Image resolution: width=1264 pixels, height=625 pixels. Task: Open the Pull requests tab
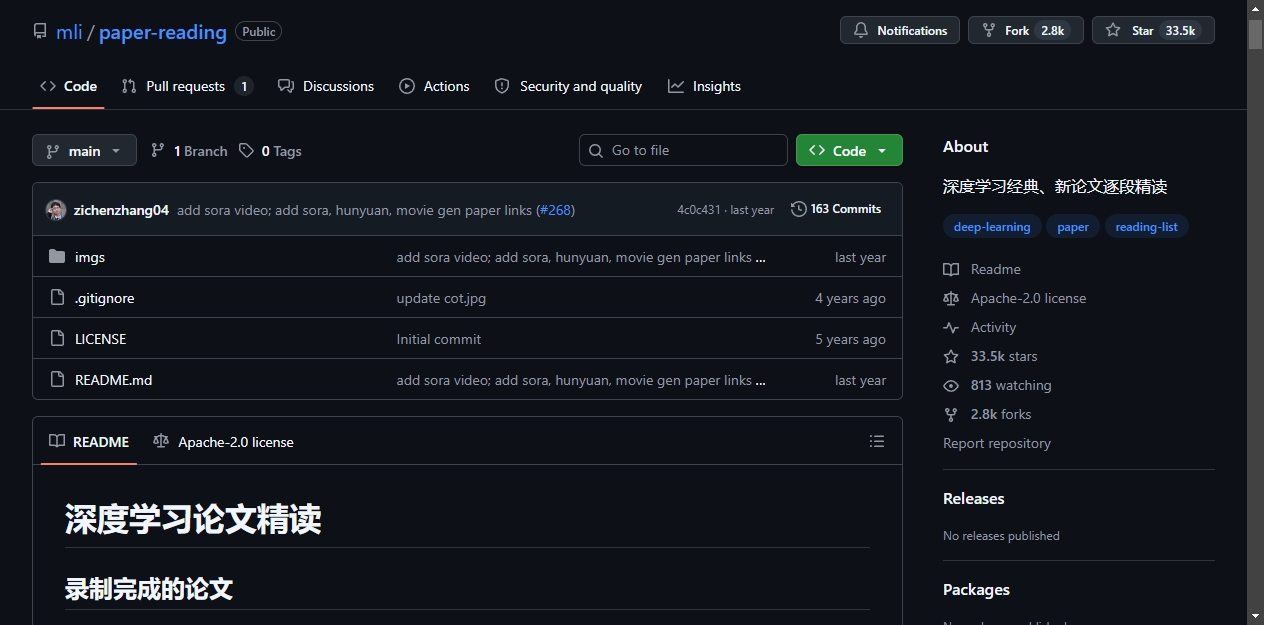[x=186, y=86]
